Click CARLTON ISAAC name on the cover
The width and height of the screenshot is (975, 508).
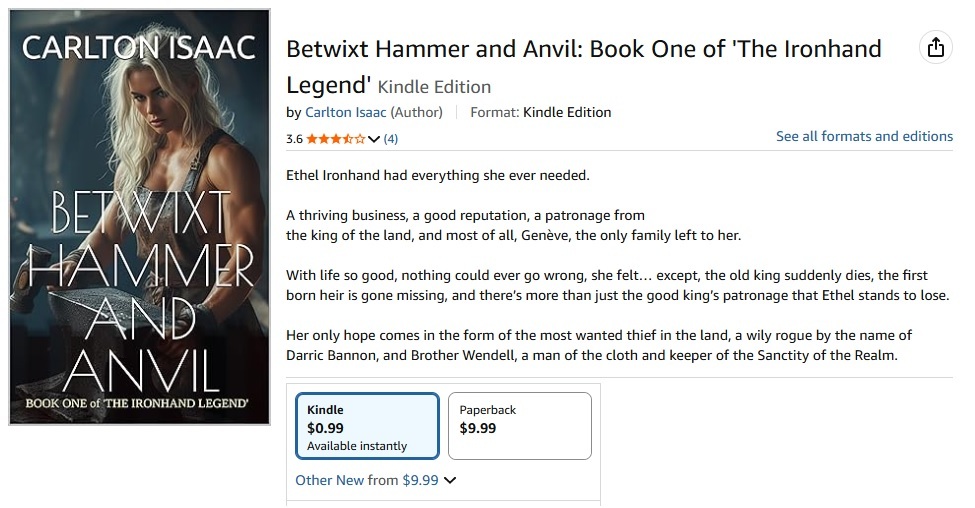click(x=139, y=47)
